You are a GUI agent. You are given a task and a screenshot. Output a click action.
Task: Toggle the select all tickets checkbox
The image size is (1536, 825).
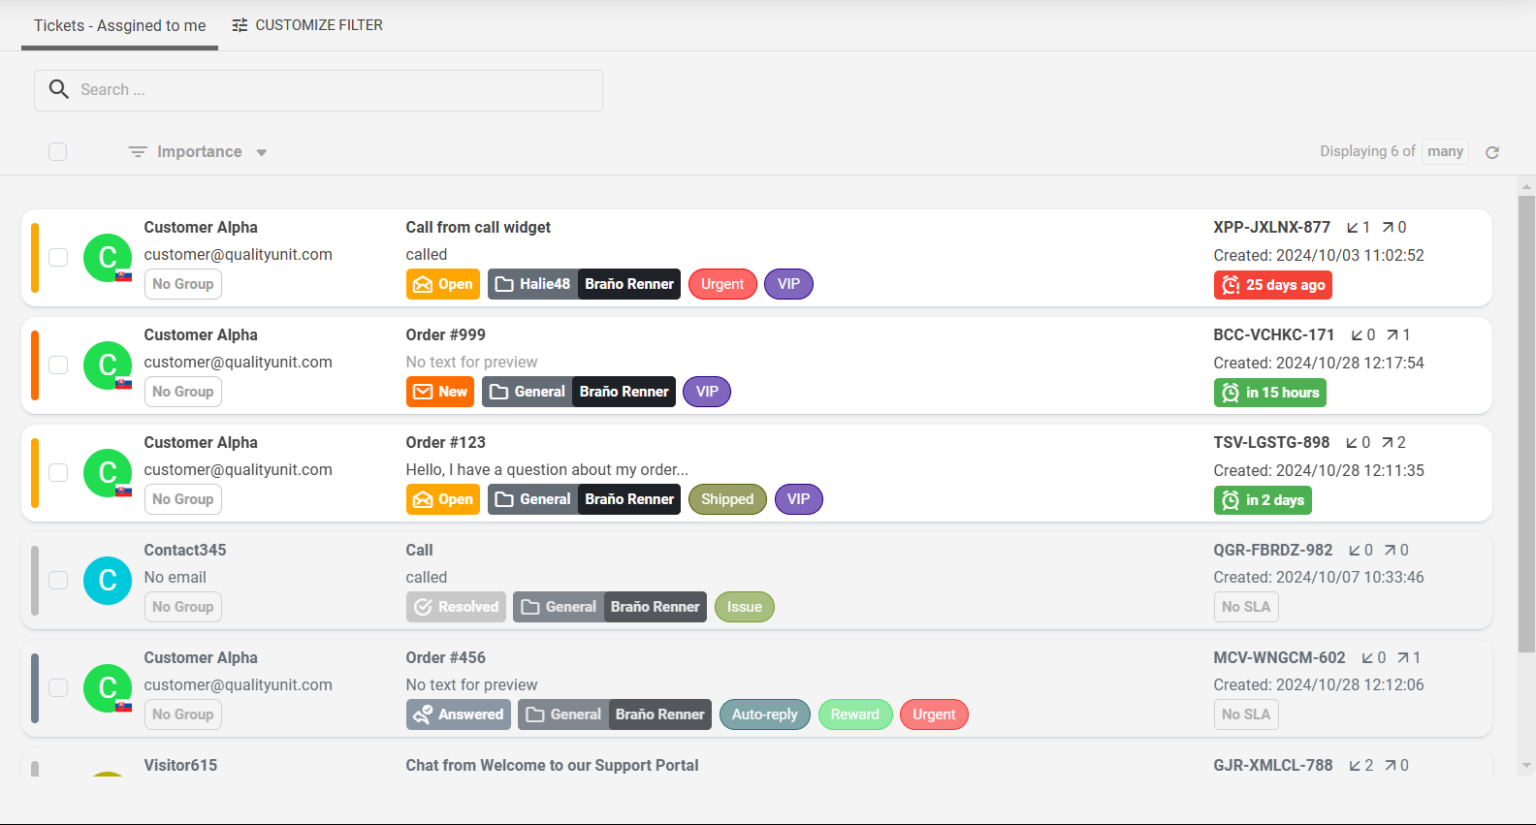58,152
